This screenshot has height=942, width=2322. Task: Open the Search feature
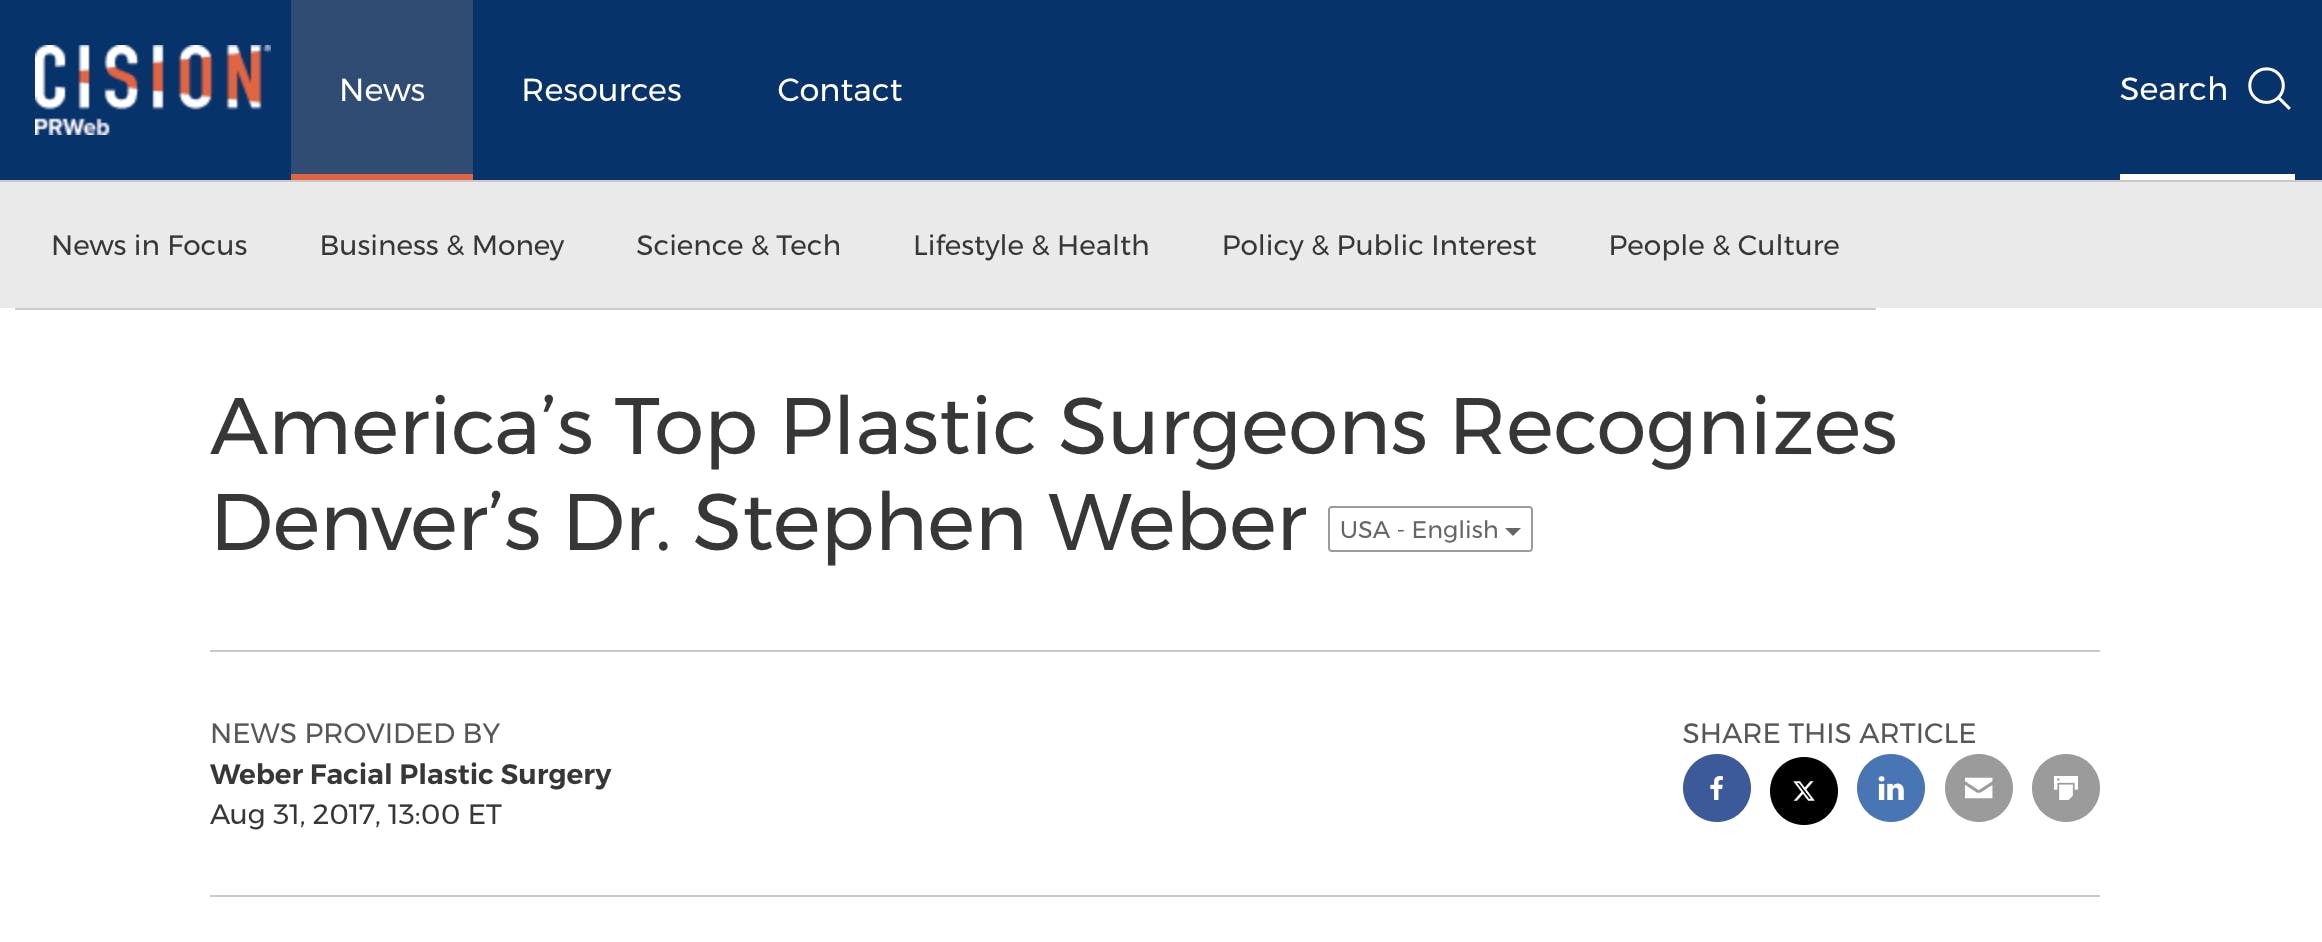coord(2174,89)
